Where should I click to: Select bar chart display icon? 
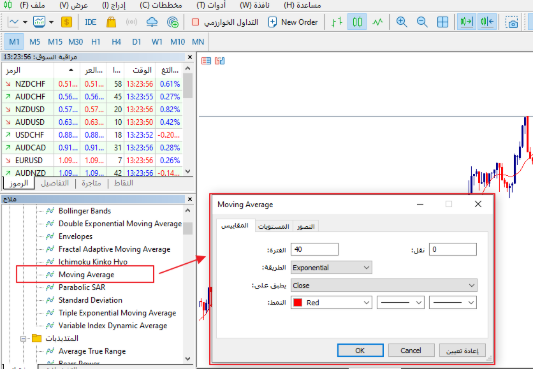tap(336, 22)
